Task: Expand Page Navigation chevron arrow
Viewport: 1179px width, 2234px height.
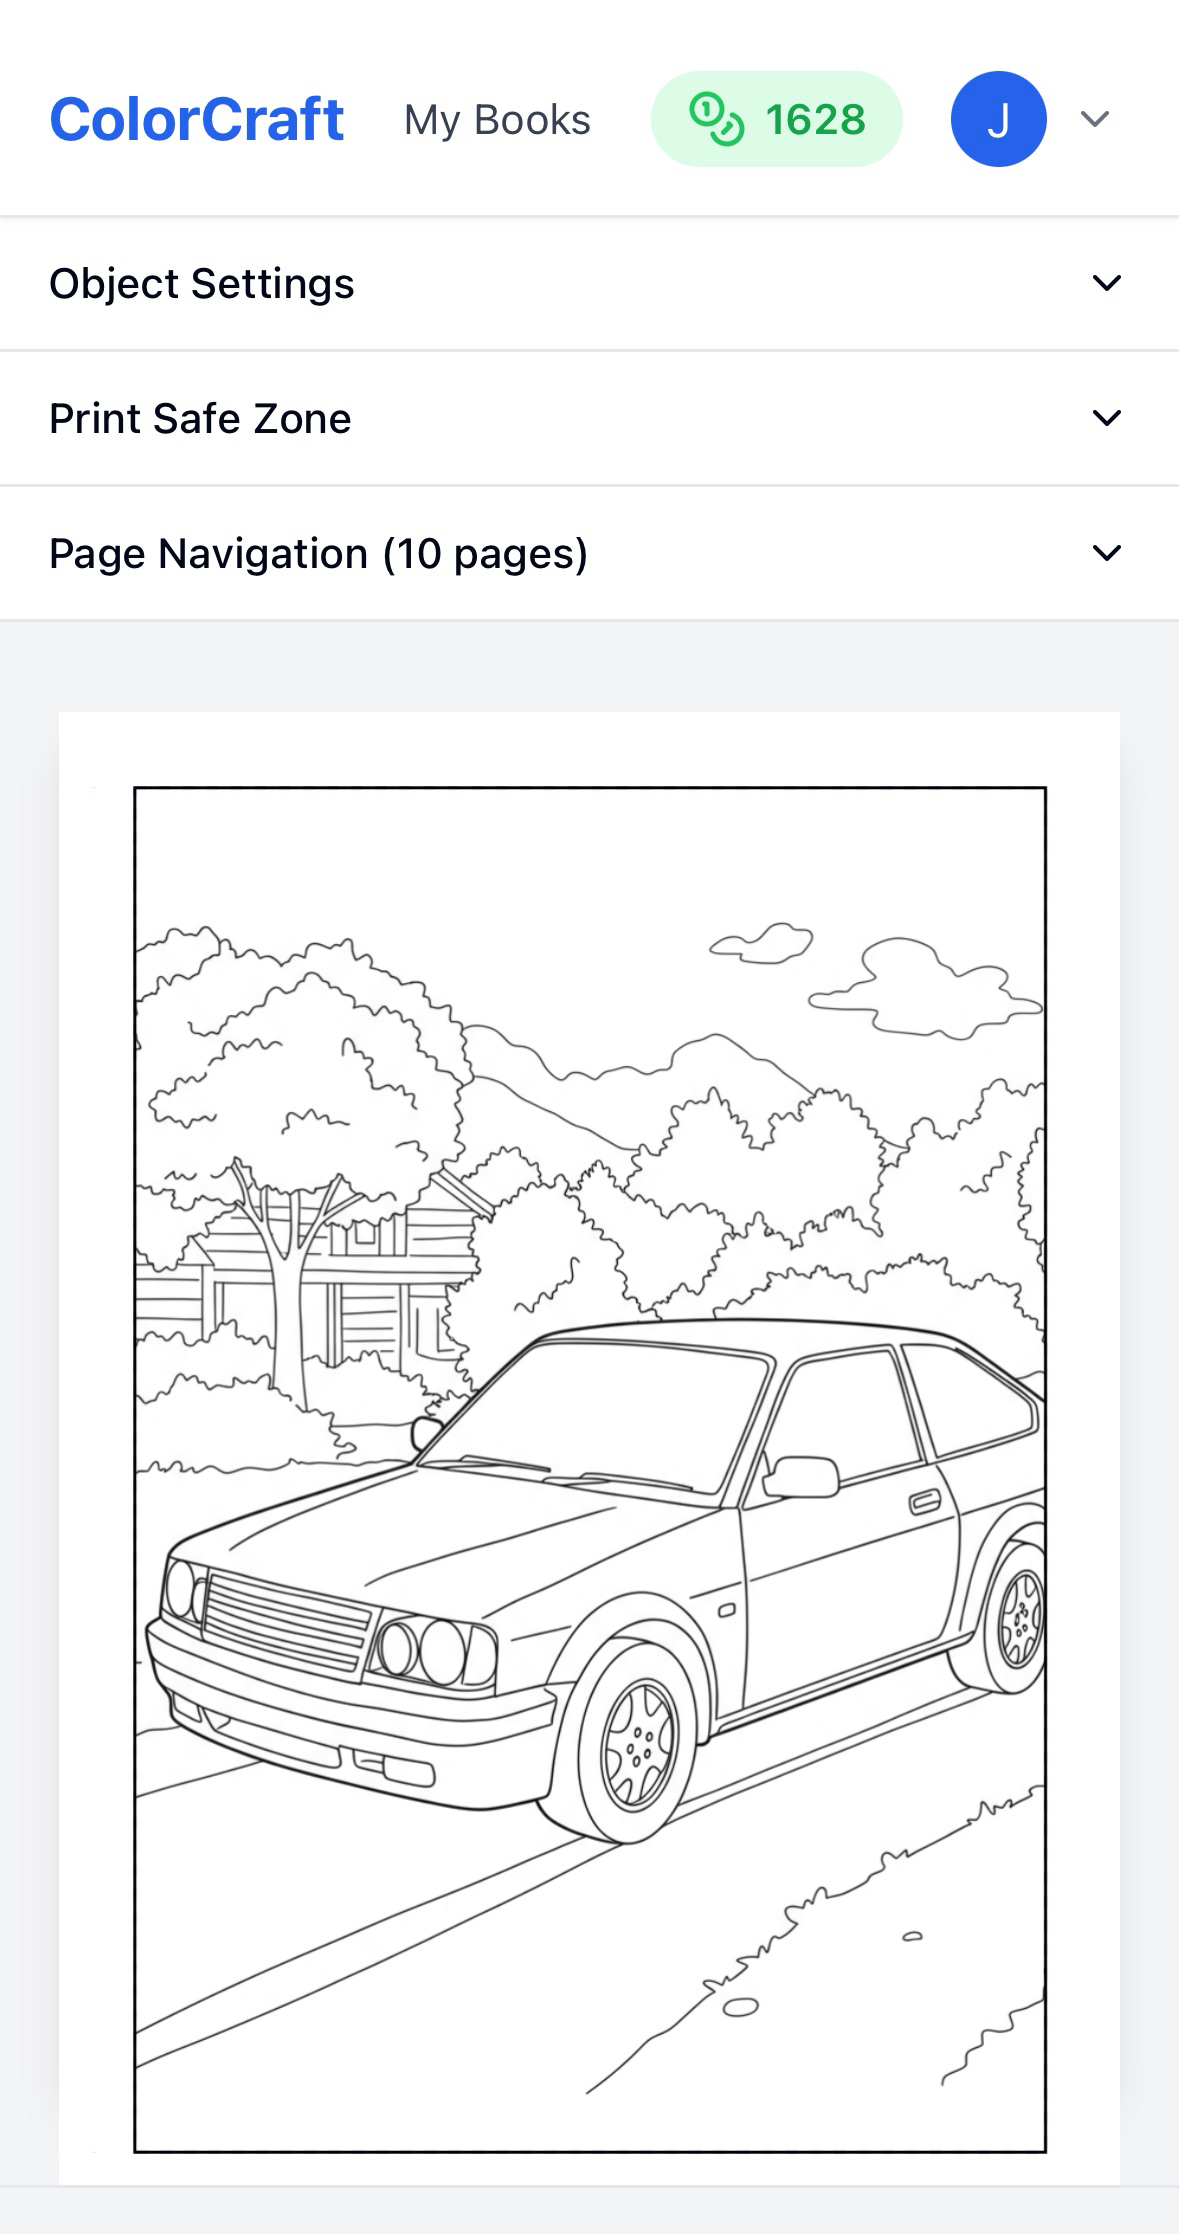Action: click(x=1106, y=553)
